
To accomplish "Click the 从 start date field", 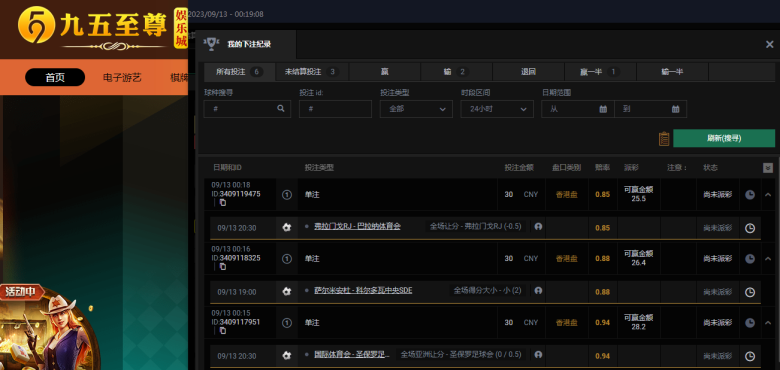I will click(578, 109).
